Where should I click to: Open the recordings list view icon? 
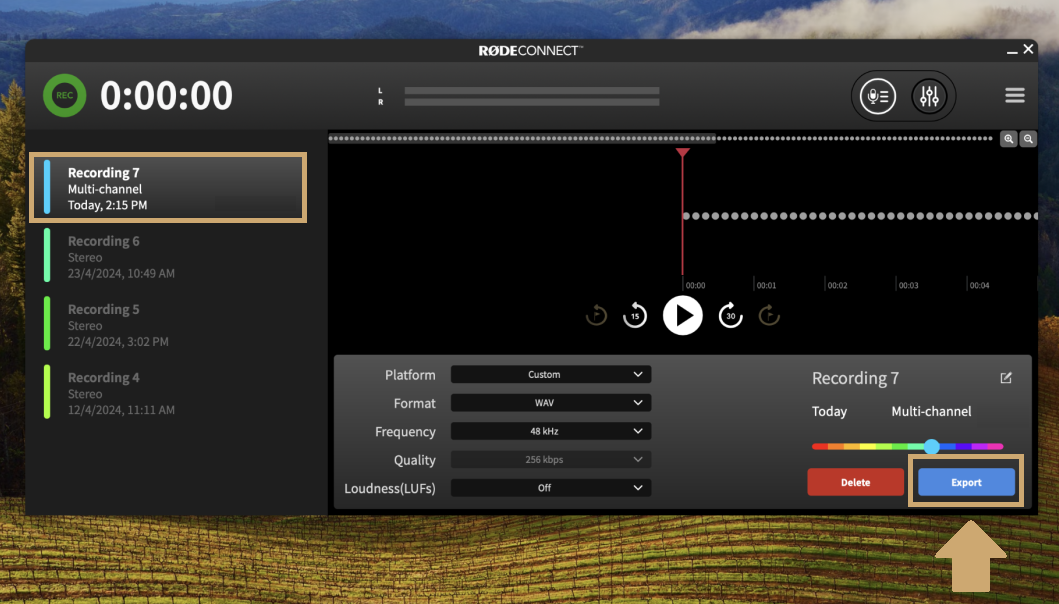click(878, 96)
